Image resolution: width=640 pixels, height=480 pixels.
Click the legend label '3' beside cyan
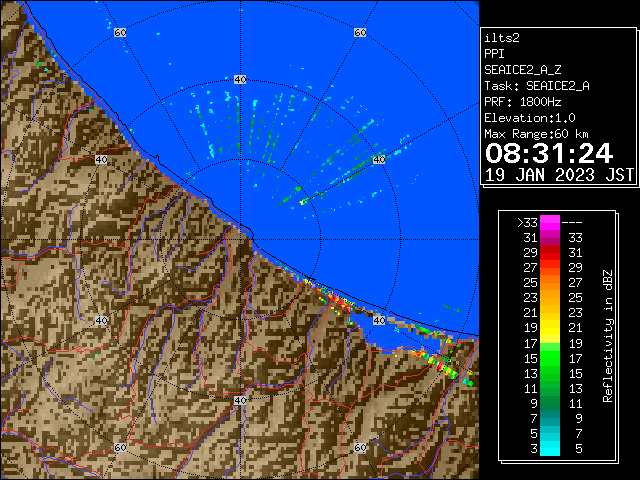534,449
